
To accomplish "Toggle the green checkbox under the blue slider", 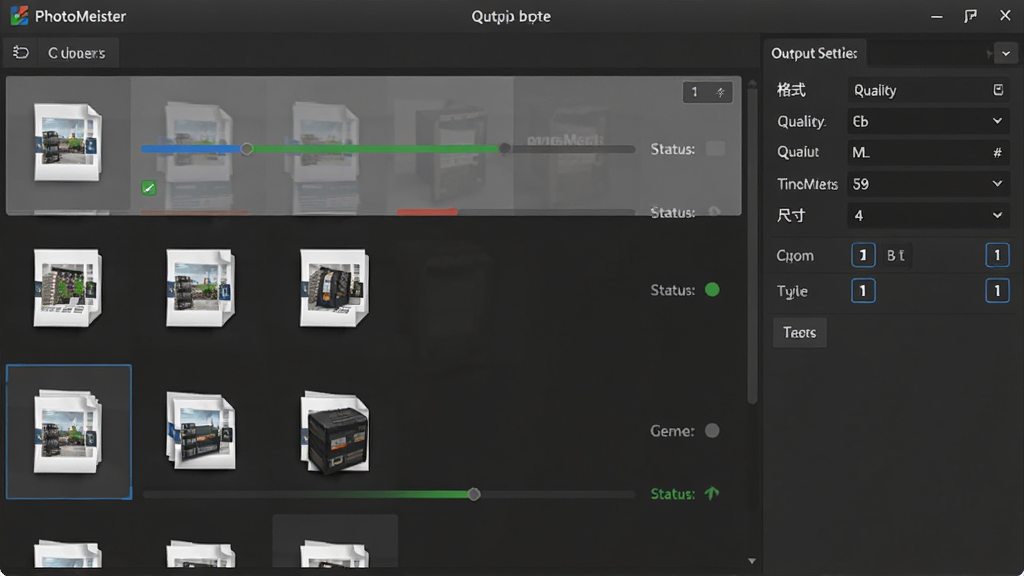I will (x=149, y=188).
